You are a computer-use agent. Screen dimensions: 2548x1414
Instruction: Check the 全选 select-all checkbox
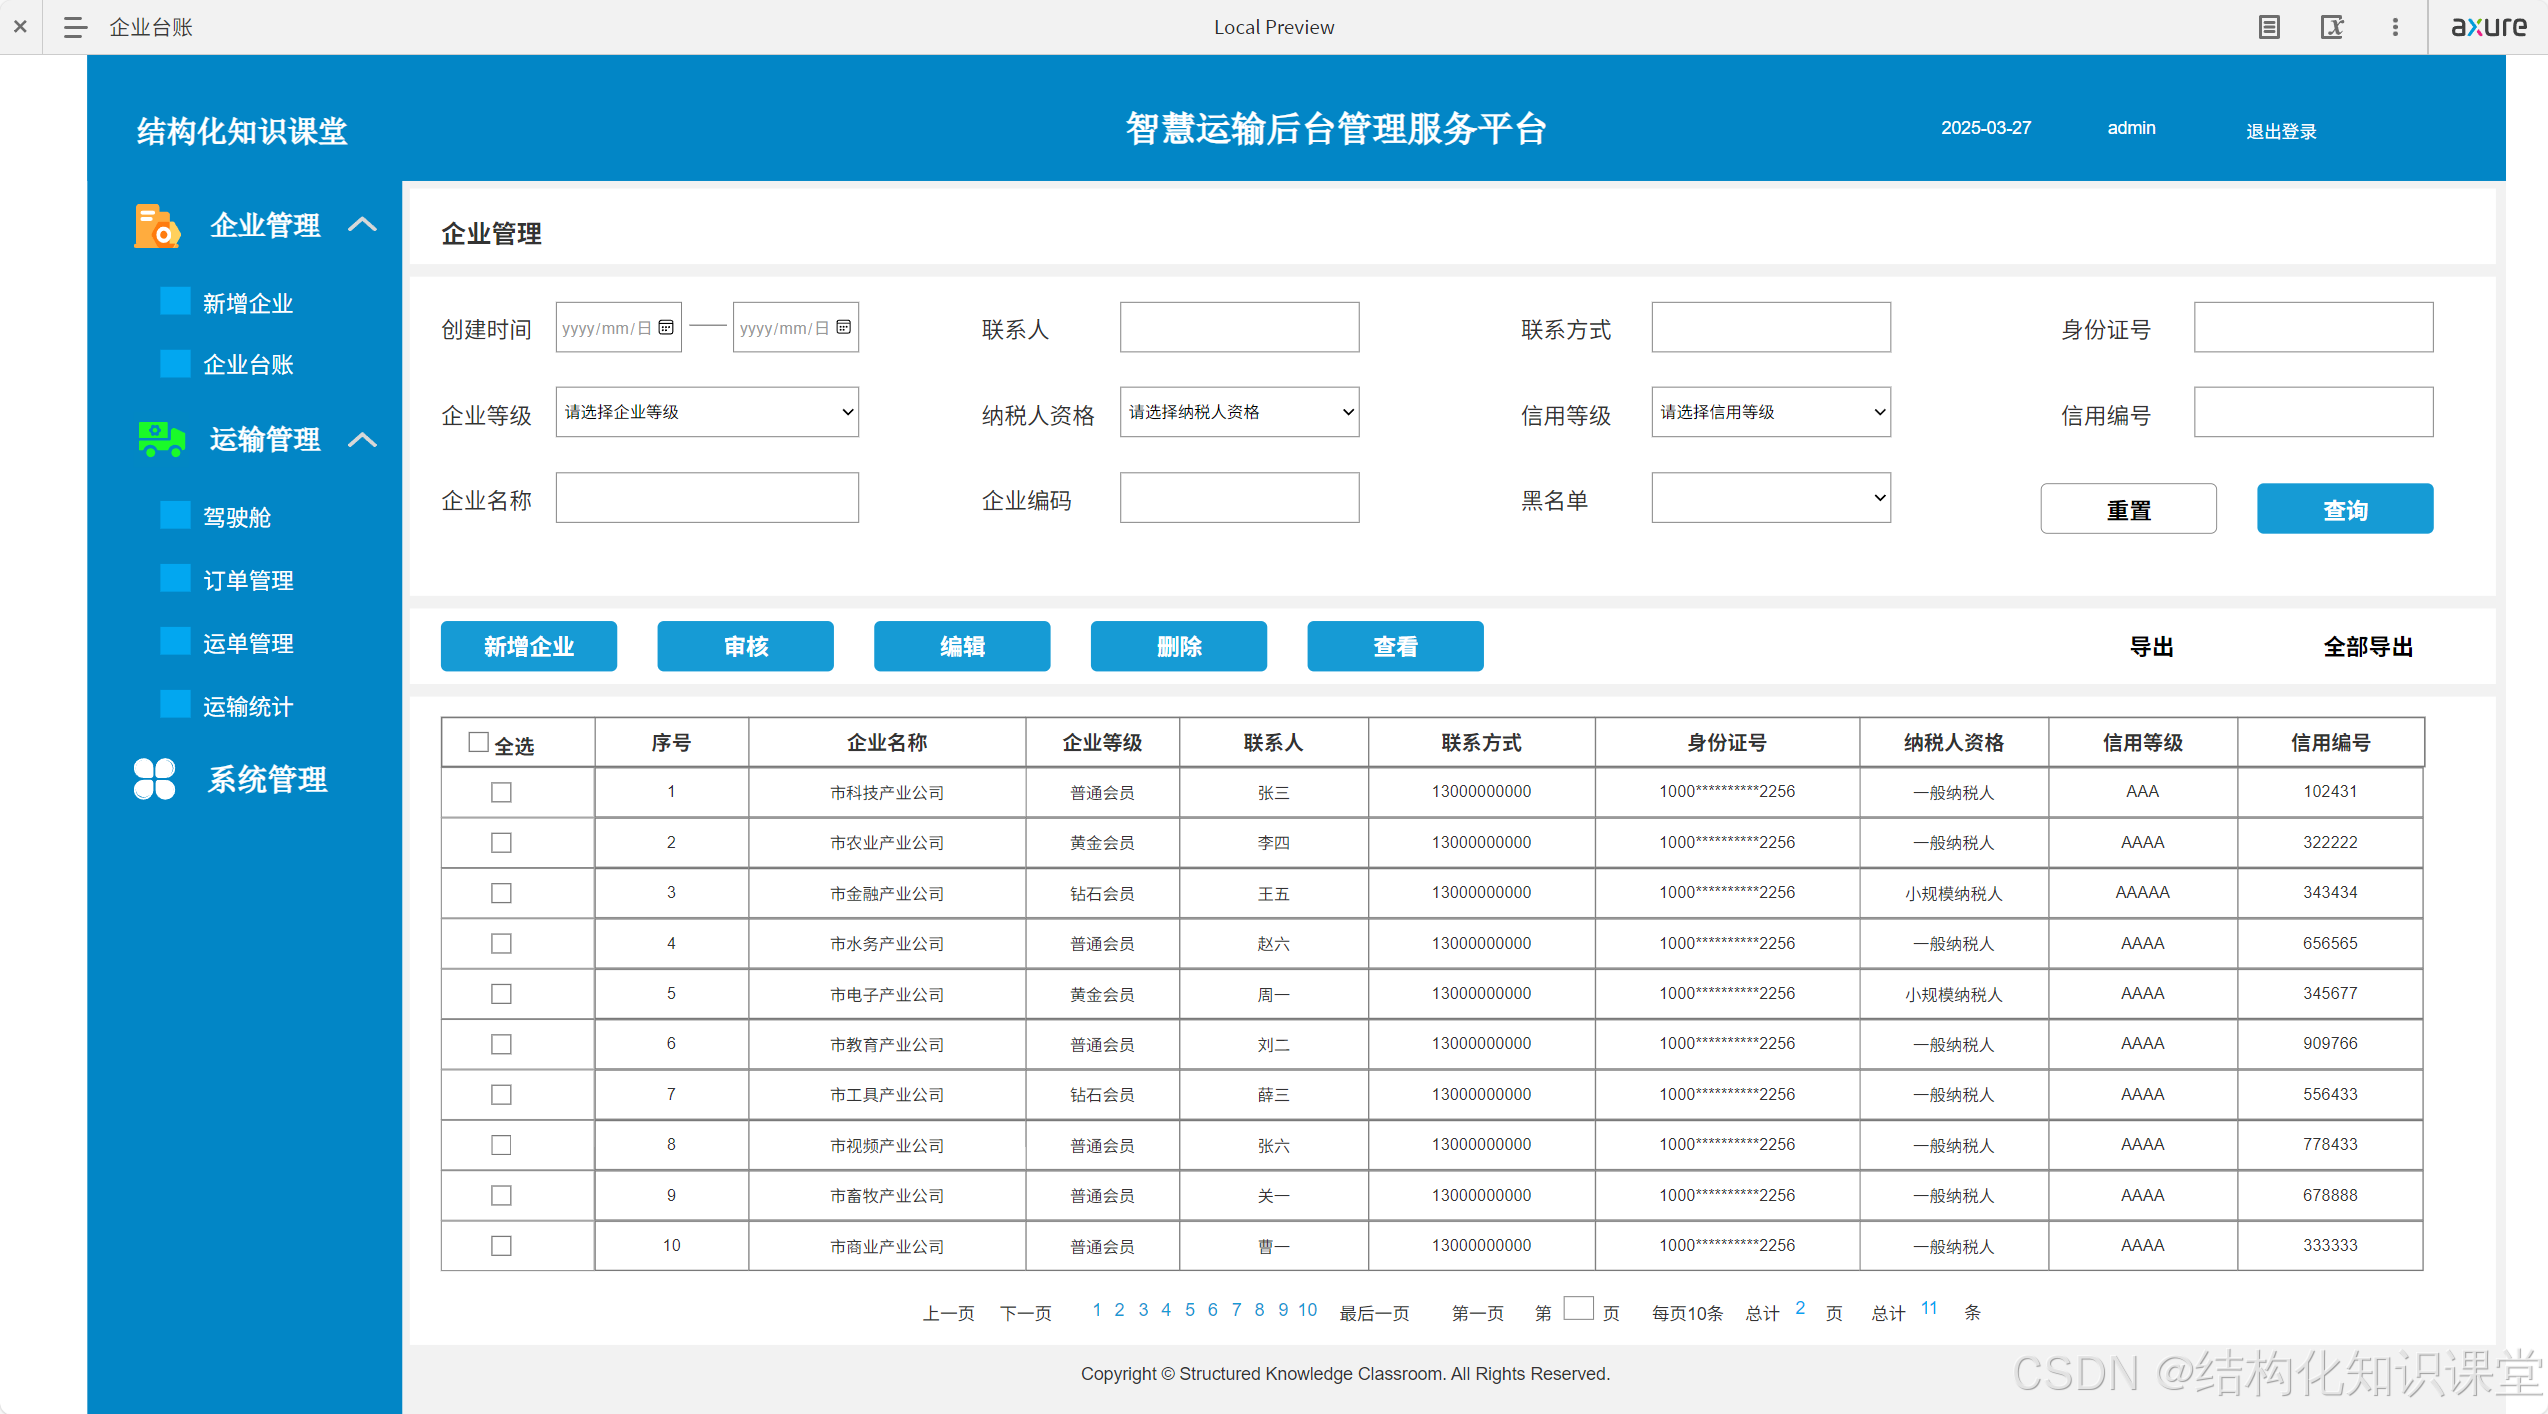(479, 742)
